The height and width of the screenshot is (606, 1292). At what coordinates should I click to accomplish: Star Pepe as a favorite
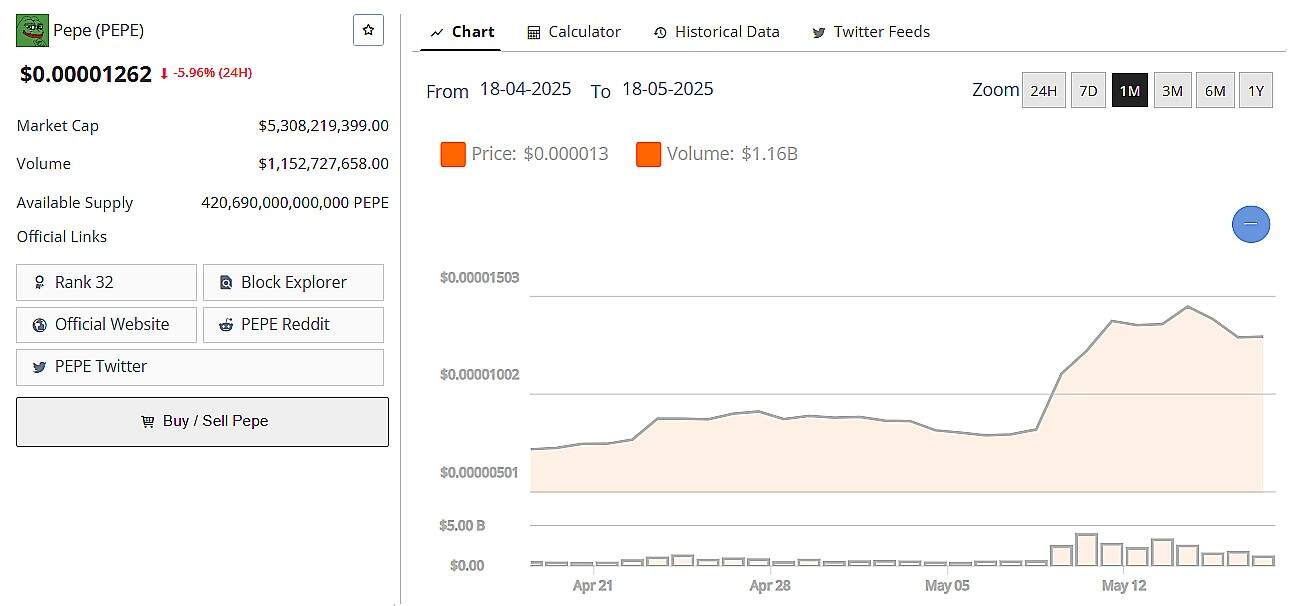368,31
